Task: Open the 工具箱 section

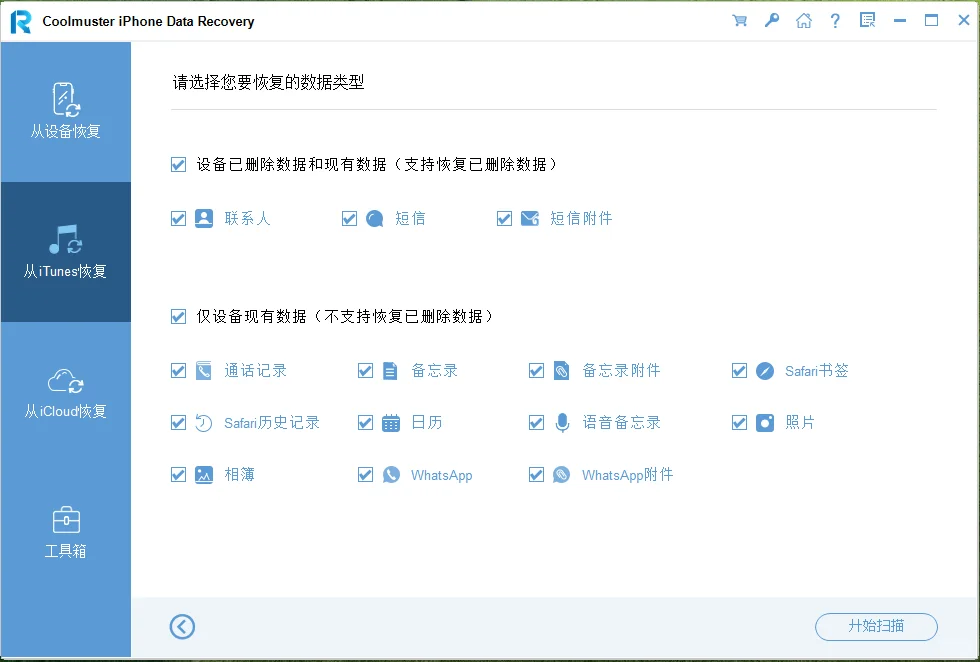Action: tap(65, 530)
